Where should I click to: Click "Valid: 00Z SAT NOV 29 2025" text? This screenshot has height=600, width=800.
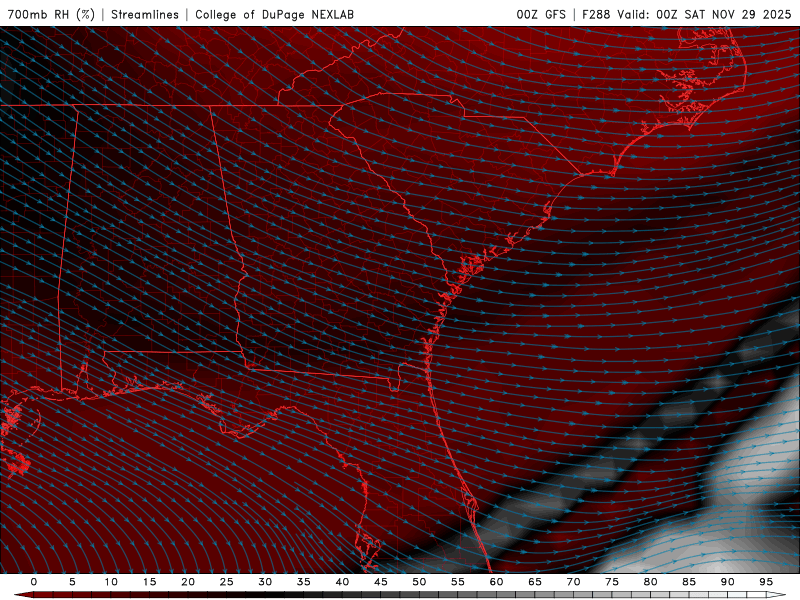click(704, 14)
